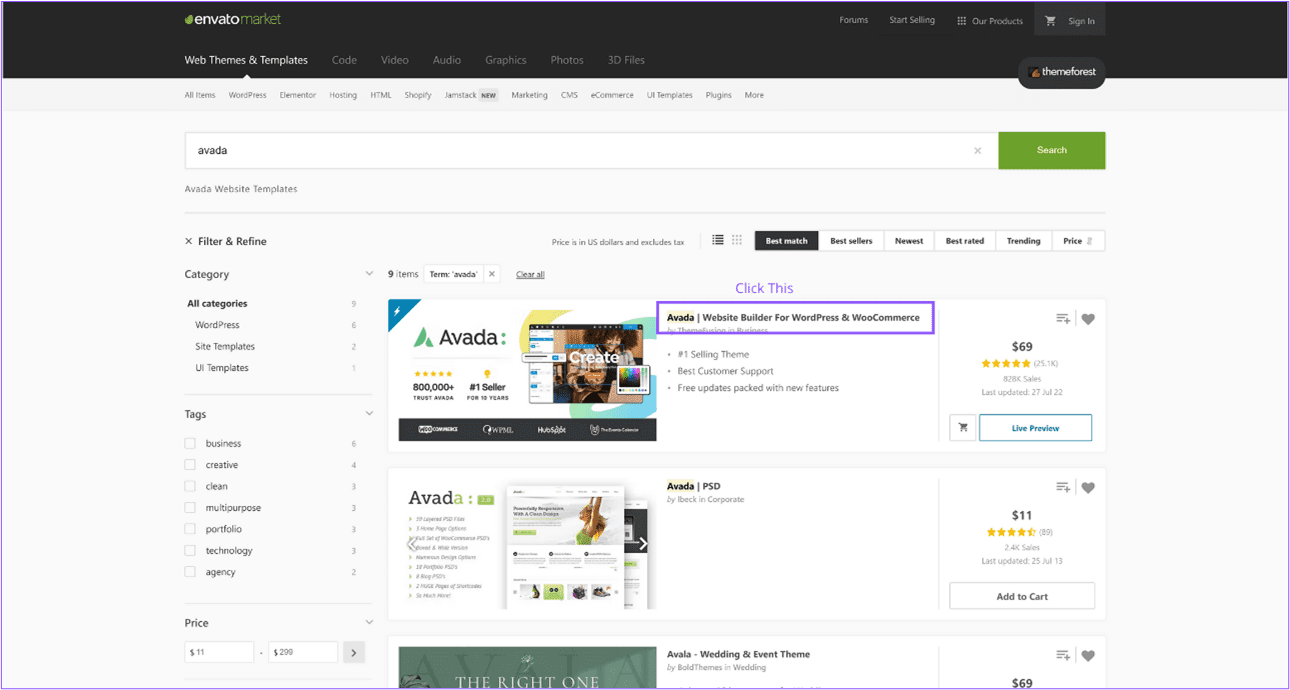Open the ThemeForest badge
1290x690 pixels.
[1062, 72]
